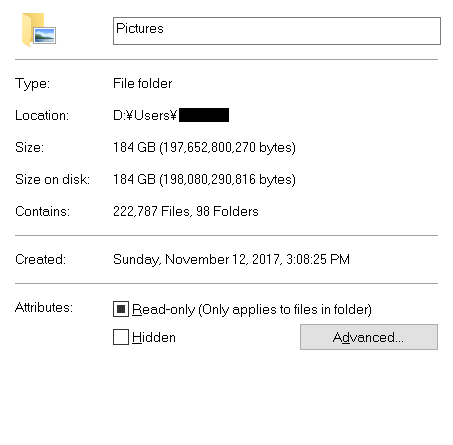Click the D:¥Users¥ location path text
The width and height of the screenshot is (453, 445).
click(x=145, y=115)
